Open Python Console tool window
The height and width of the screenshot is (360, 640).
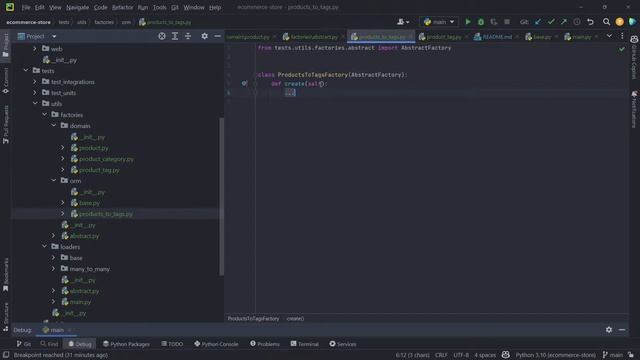pos(216,344)
